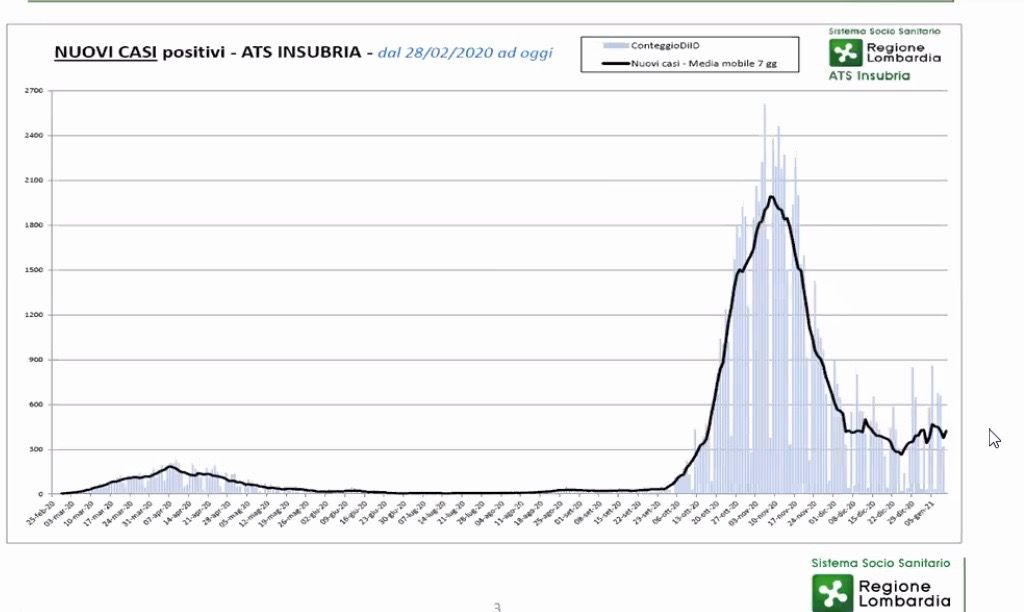Screen dimensions: 1024x612
Task: Click the 'ATS Insubria' green text label
Action: (869, 76)
